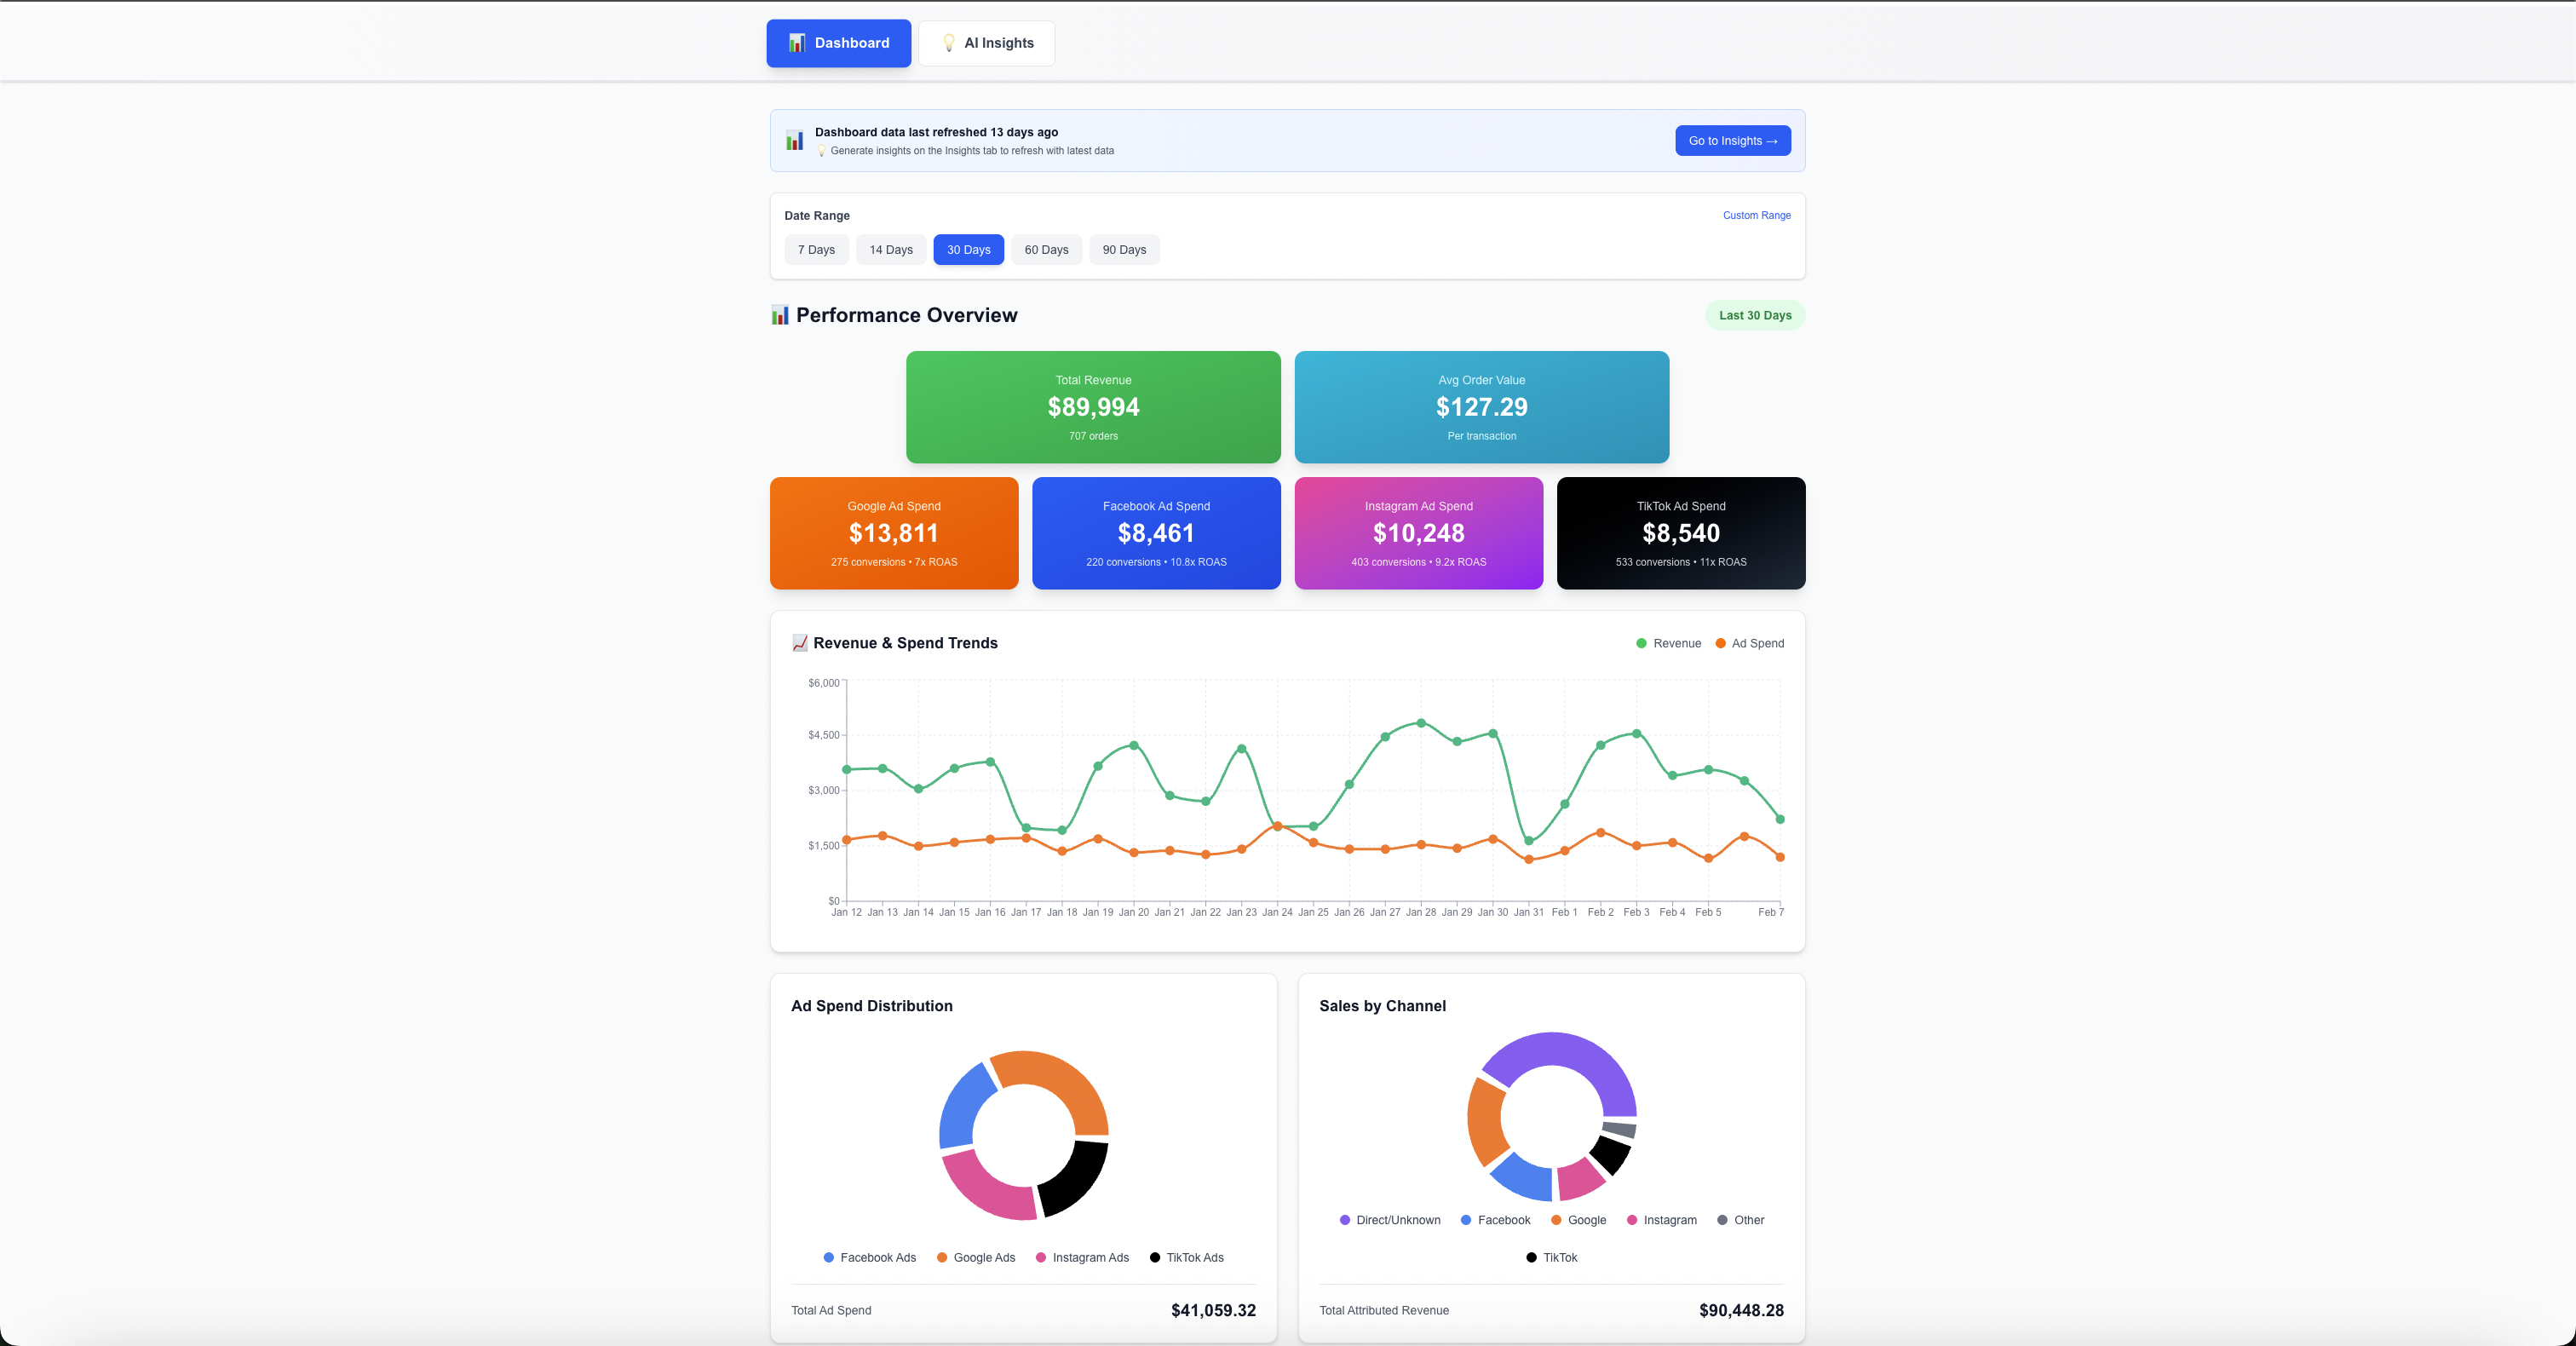This screenshot has width=2576, height=1346.
Task: Select the 7 Days date range
Action: (x=816, y=249)
